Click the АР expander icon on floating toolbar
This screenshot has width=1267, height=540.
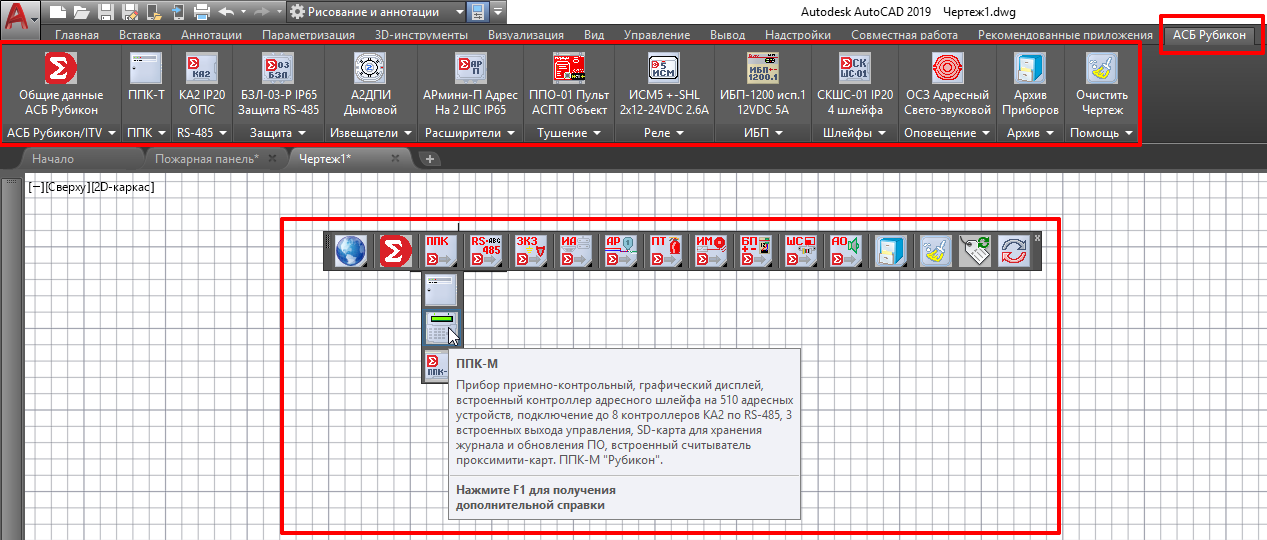pyautogui.click(x=620, y=251)
